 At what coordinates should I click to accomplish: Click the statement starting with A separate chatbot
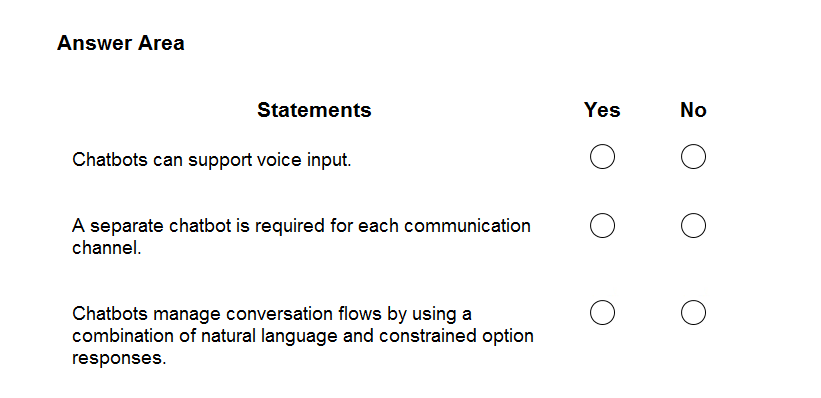301,237
